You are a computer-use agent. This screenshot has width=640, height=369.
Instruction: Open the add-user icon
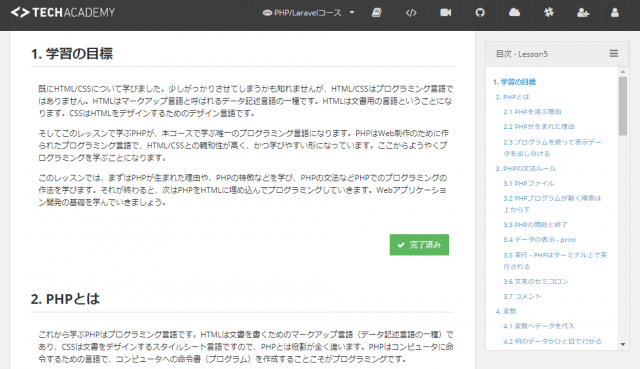(x=583, y=13)
